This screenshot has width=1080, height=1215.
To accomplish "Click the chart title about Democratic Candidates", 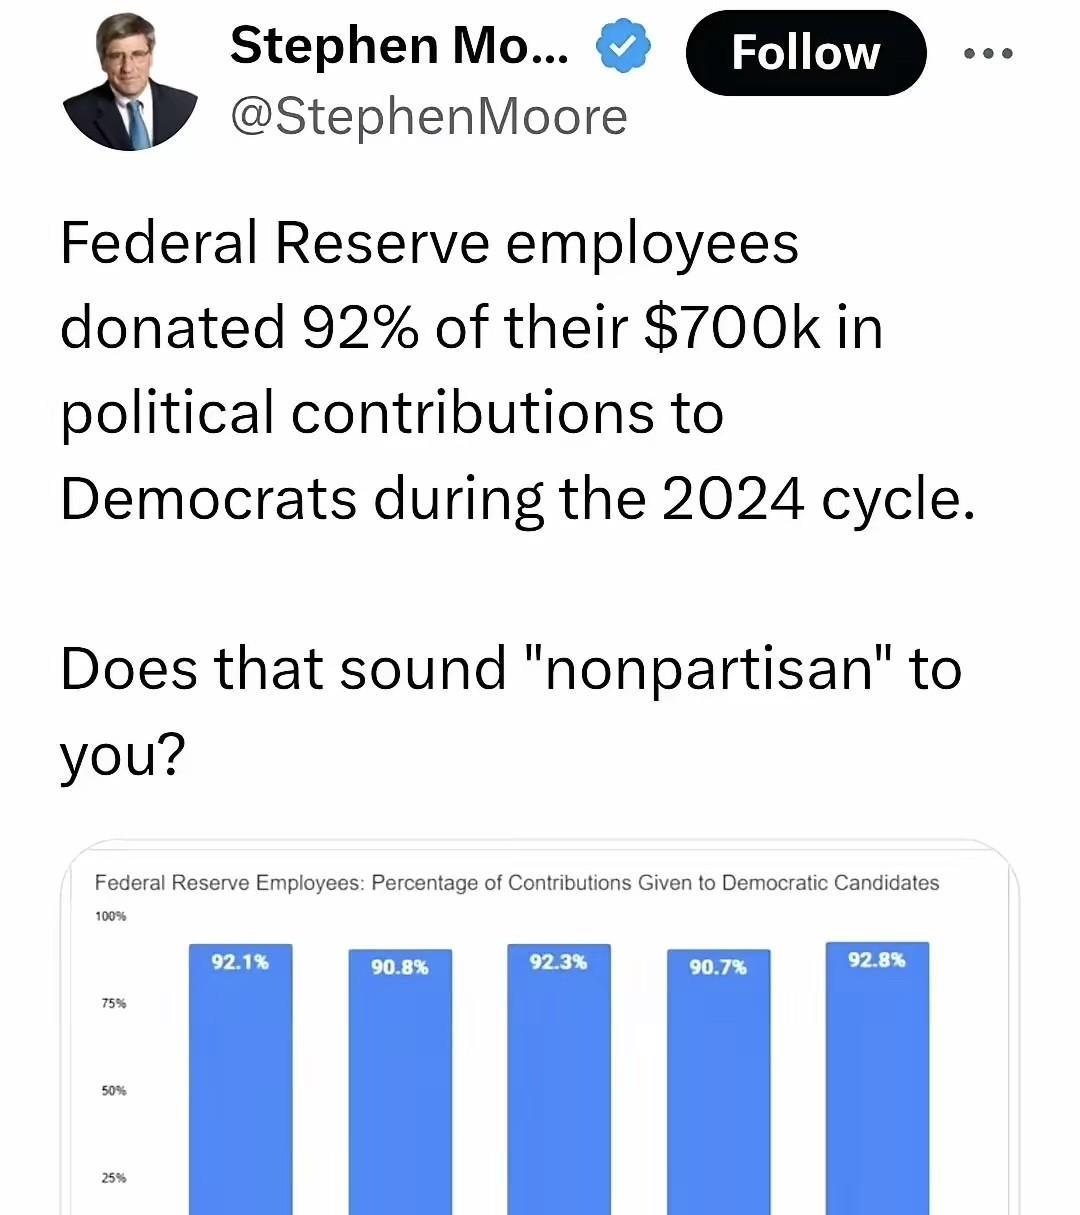I will (x=517, y=883).
